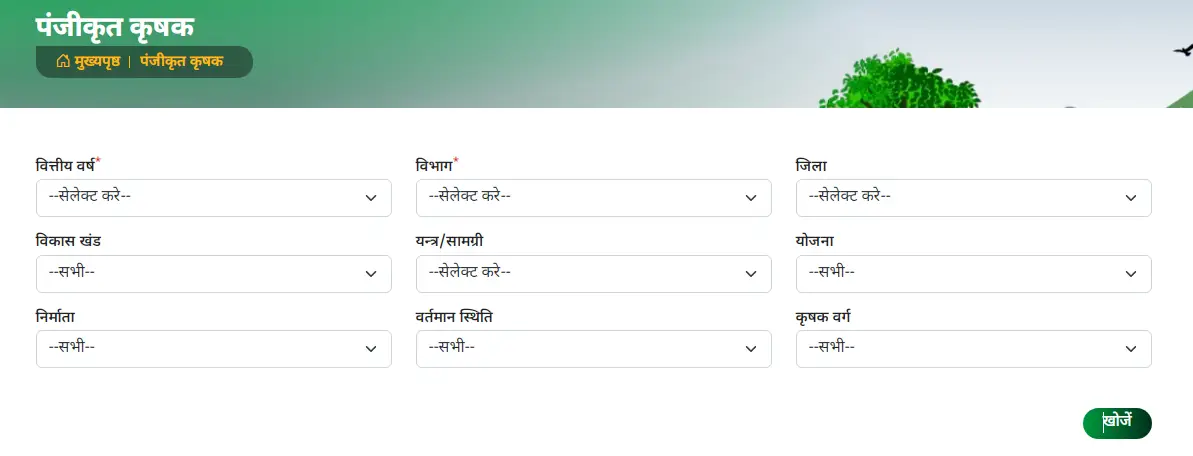
Task: Open the कृषक वर्ग select box
Action: (974, 349)
